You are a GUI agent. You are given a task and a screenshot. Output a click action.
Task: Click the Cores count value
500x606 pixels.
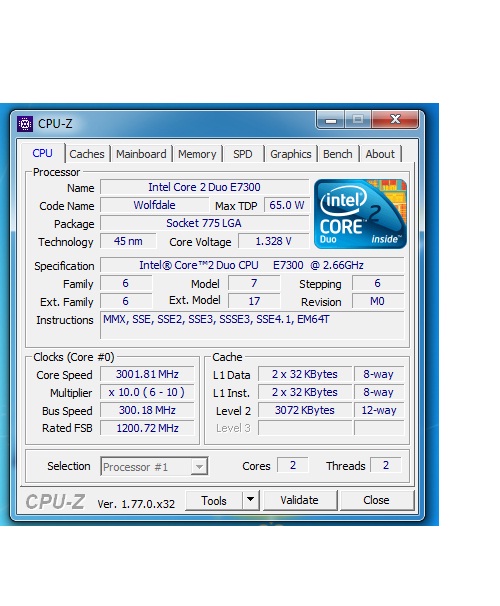[x=293, y=465]
